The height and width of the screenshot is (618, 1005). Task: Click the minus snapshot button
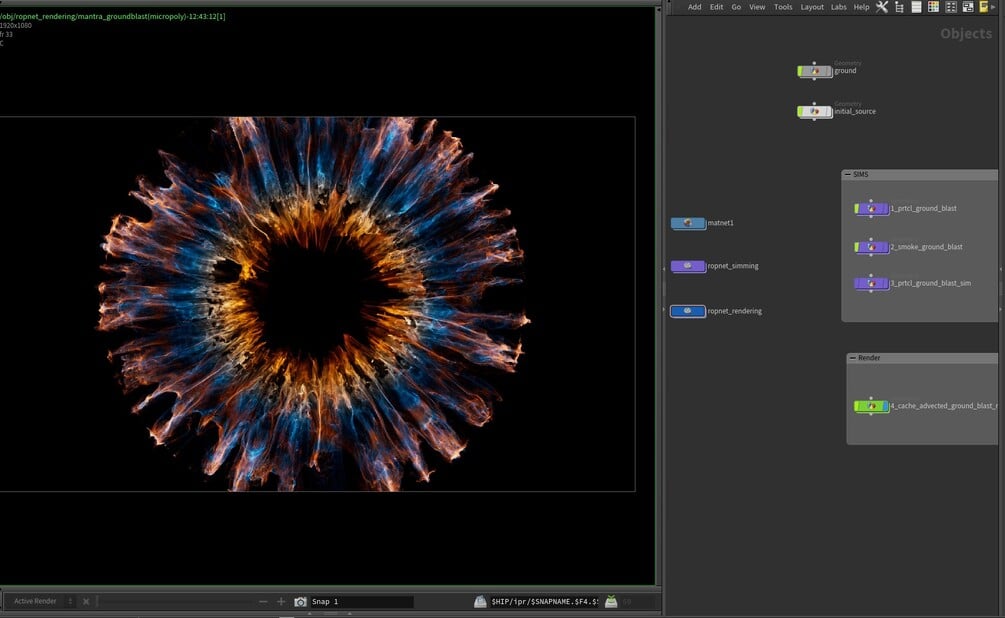click(263, 601)
